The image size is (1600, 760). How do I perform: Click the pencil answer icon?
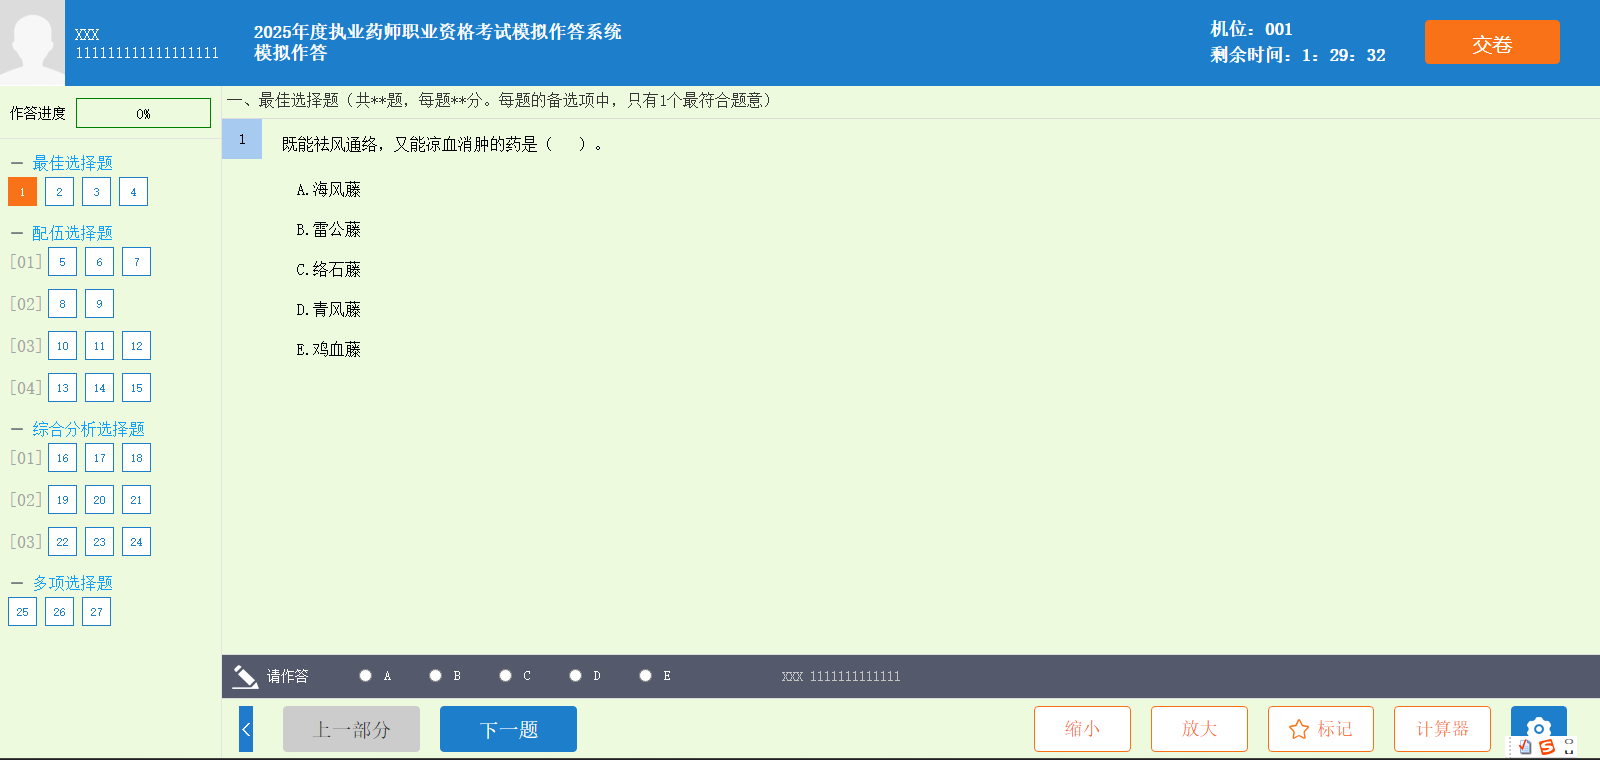coord(245,677)
